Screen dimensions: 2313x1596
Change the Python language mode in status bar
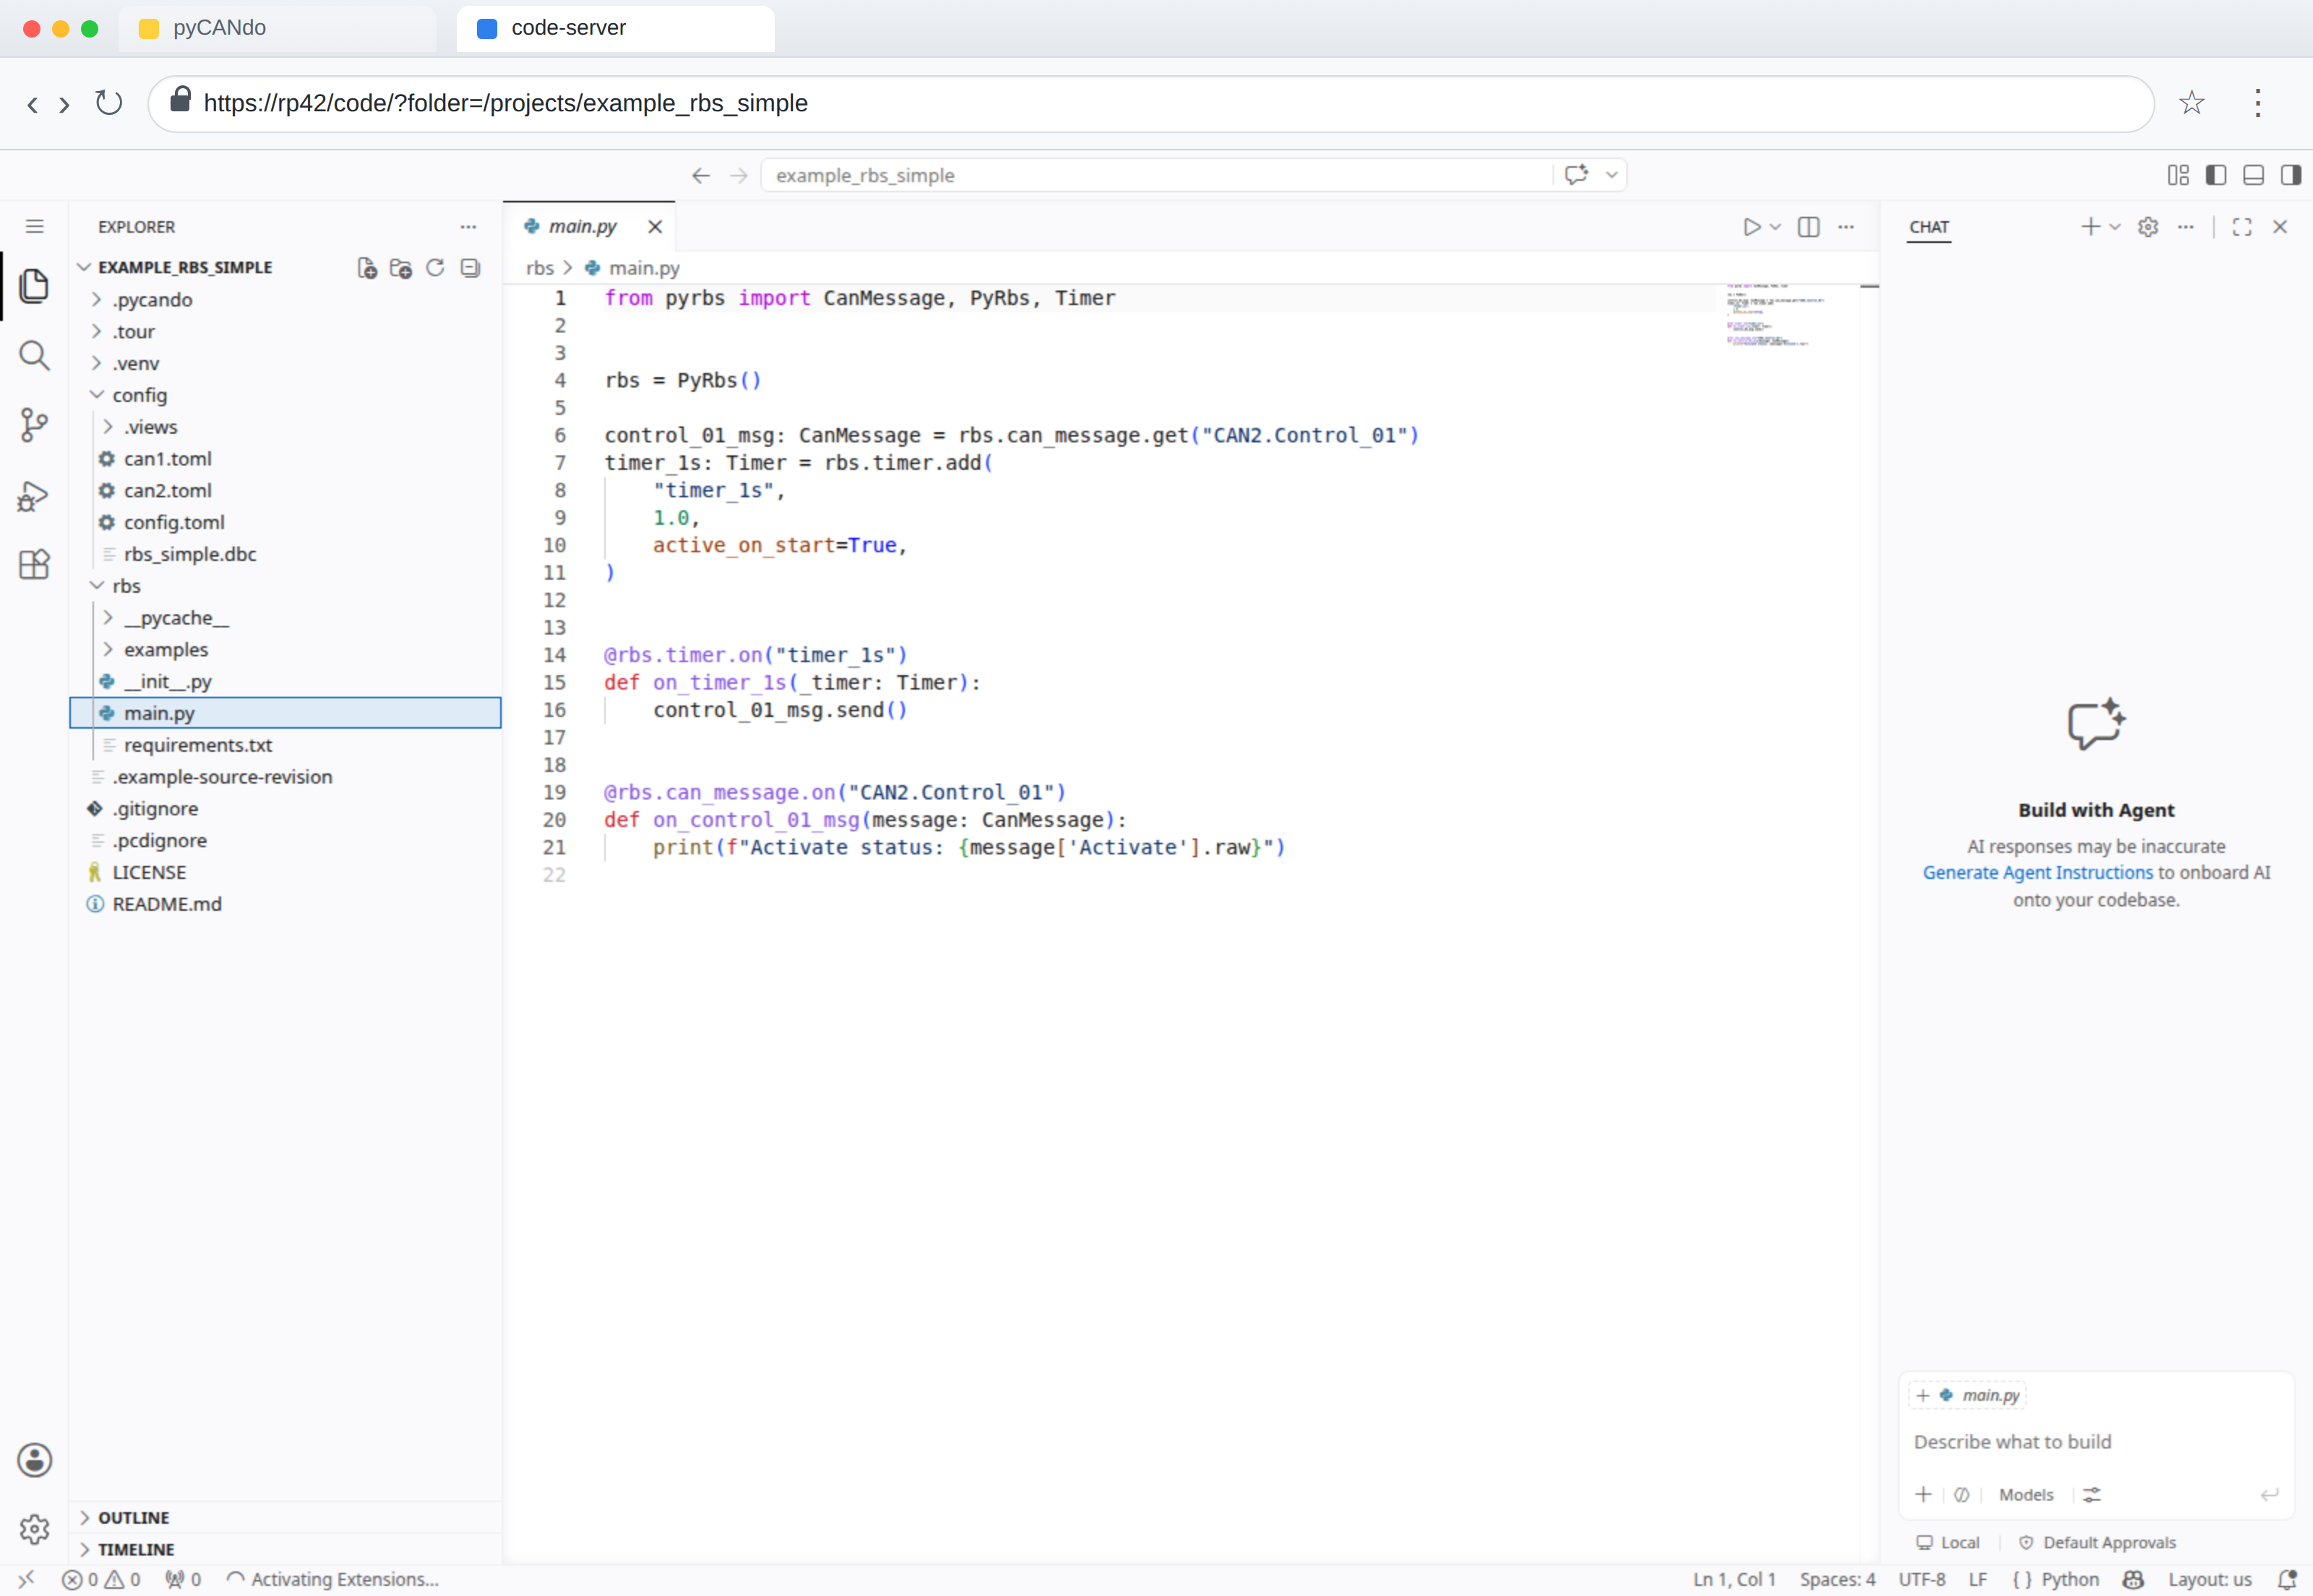pyautogui.click(x=2070, y=1579)
